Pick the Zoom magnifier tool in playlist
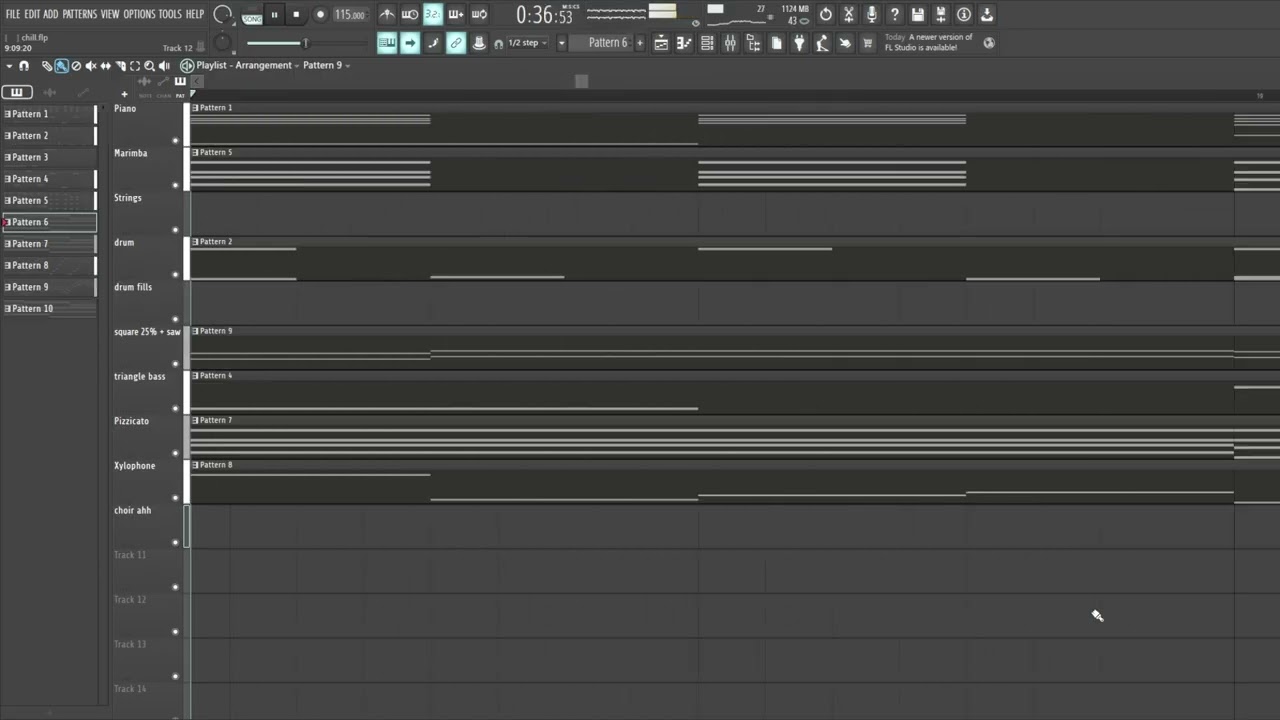Viewport: 1280px width, 720px height. [149, 66]
